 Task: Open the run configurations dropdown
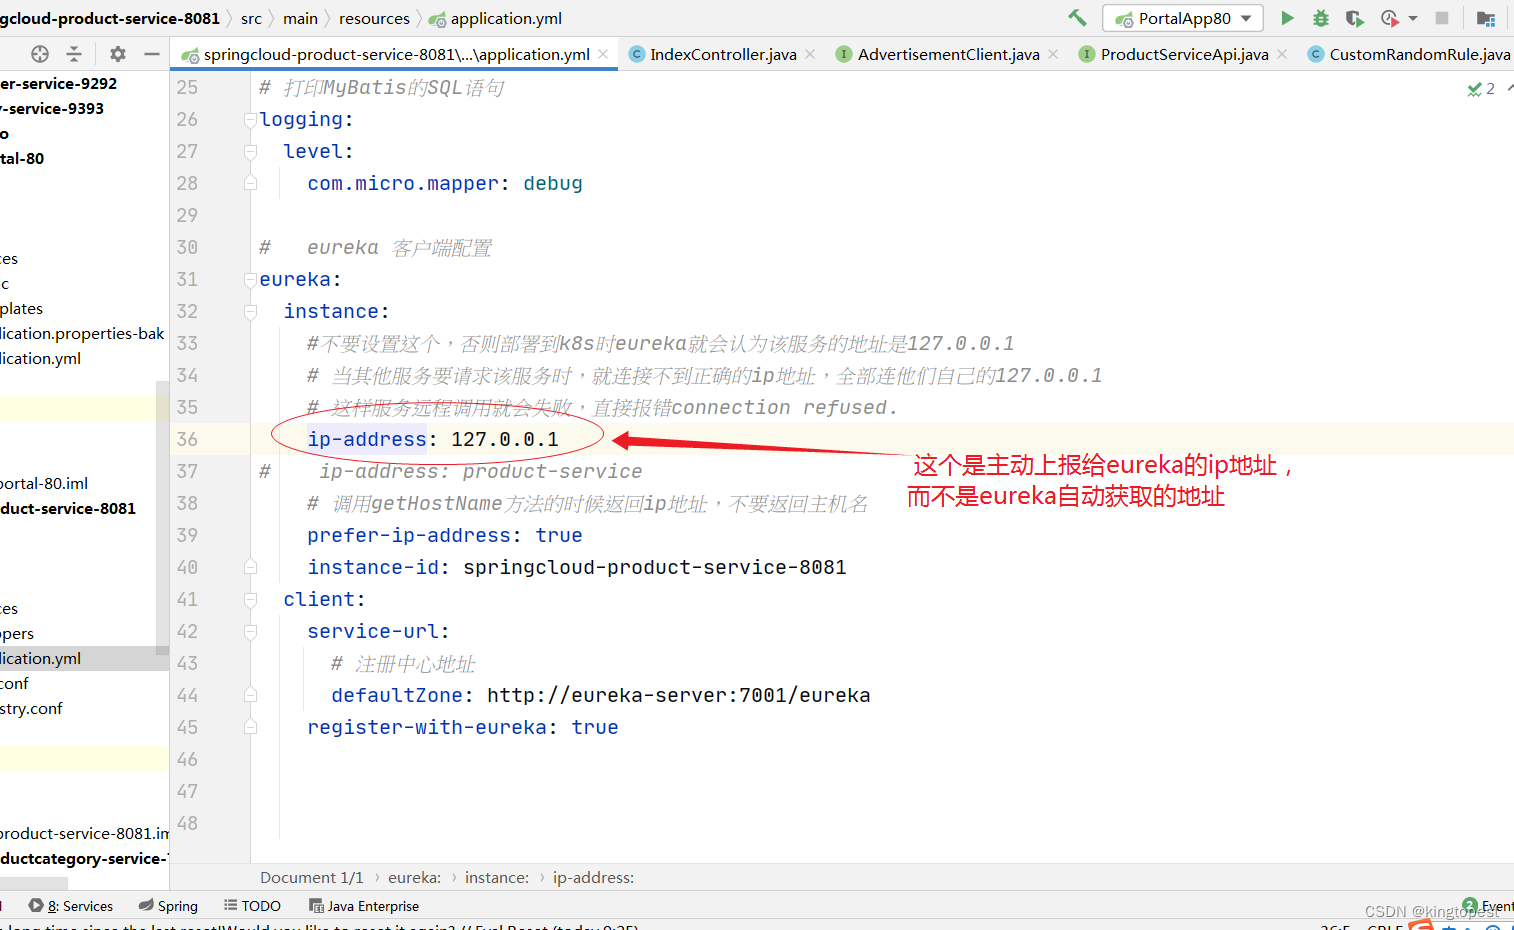[1245, 17]
